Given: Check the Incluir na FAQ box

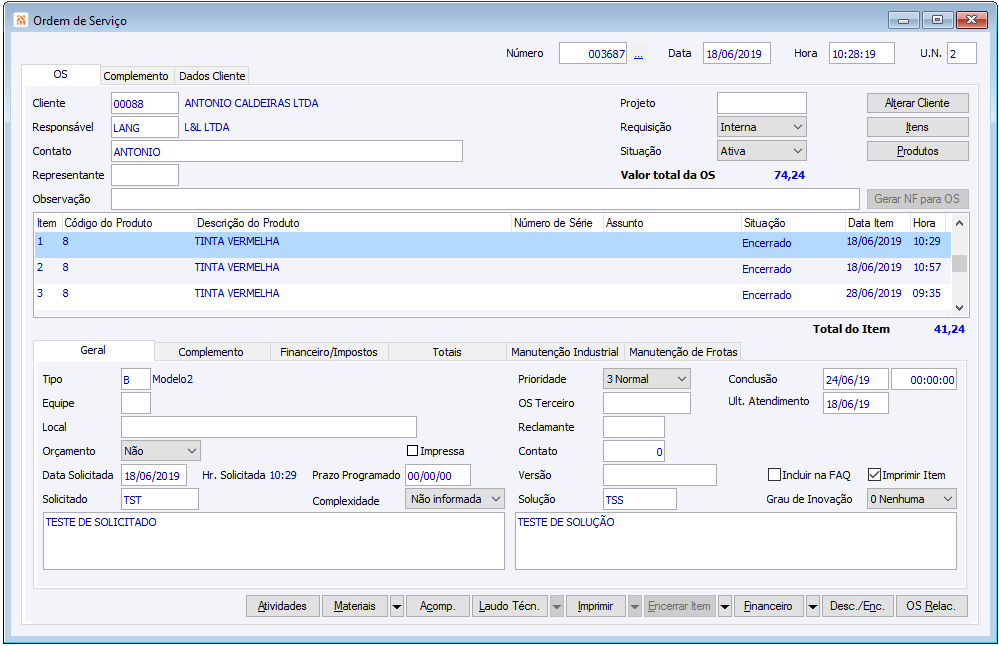Looking at the screenshot, I should click(x=774, y=475).
